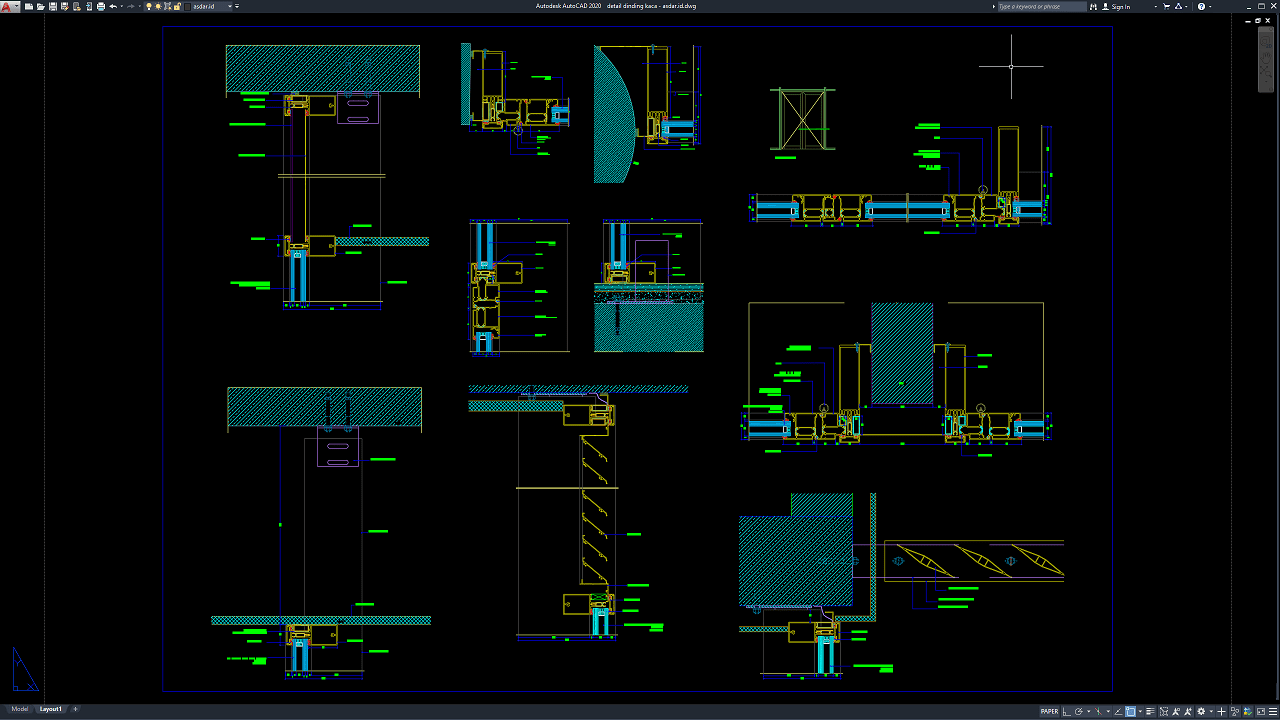Open the Redo history dropdown arrow

coord(139,6)
